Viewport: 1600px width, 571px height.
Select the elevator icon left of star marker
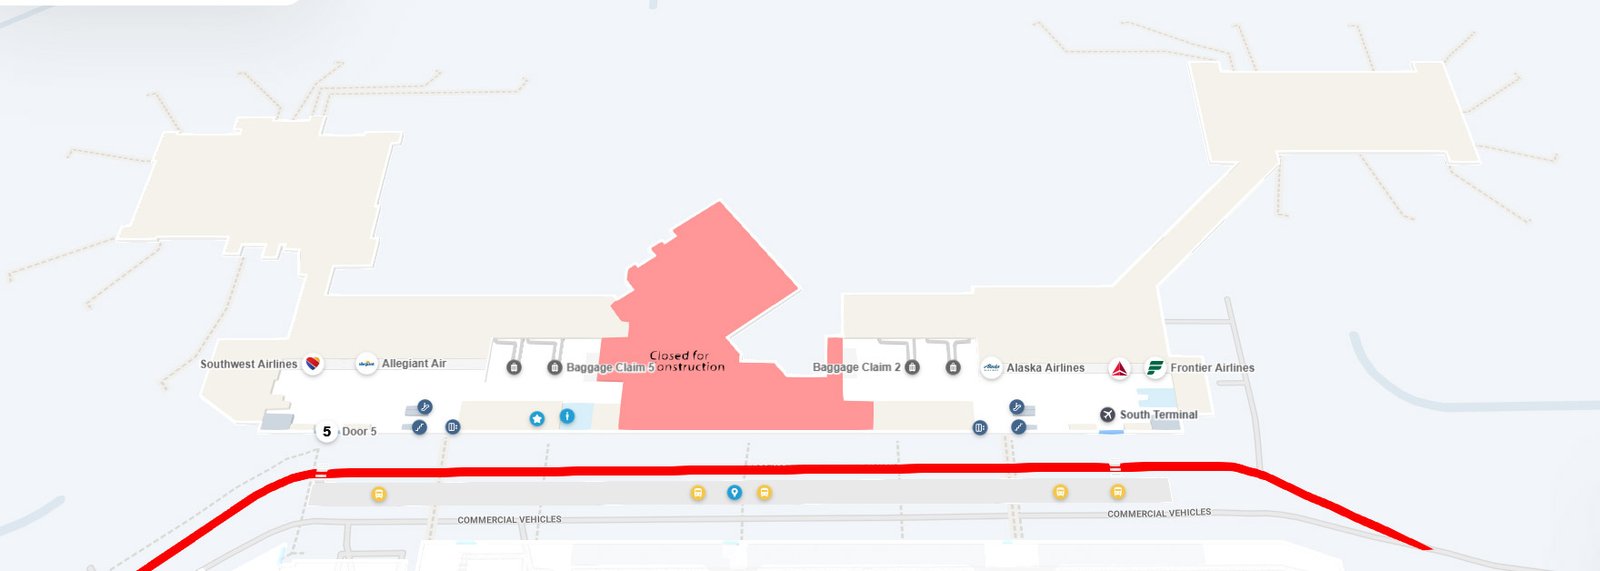[x=453, y=427]
